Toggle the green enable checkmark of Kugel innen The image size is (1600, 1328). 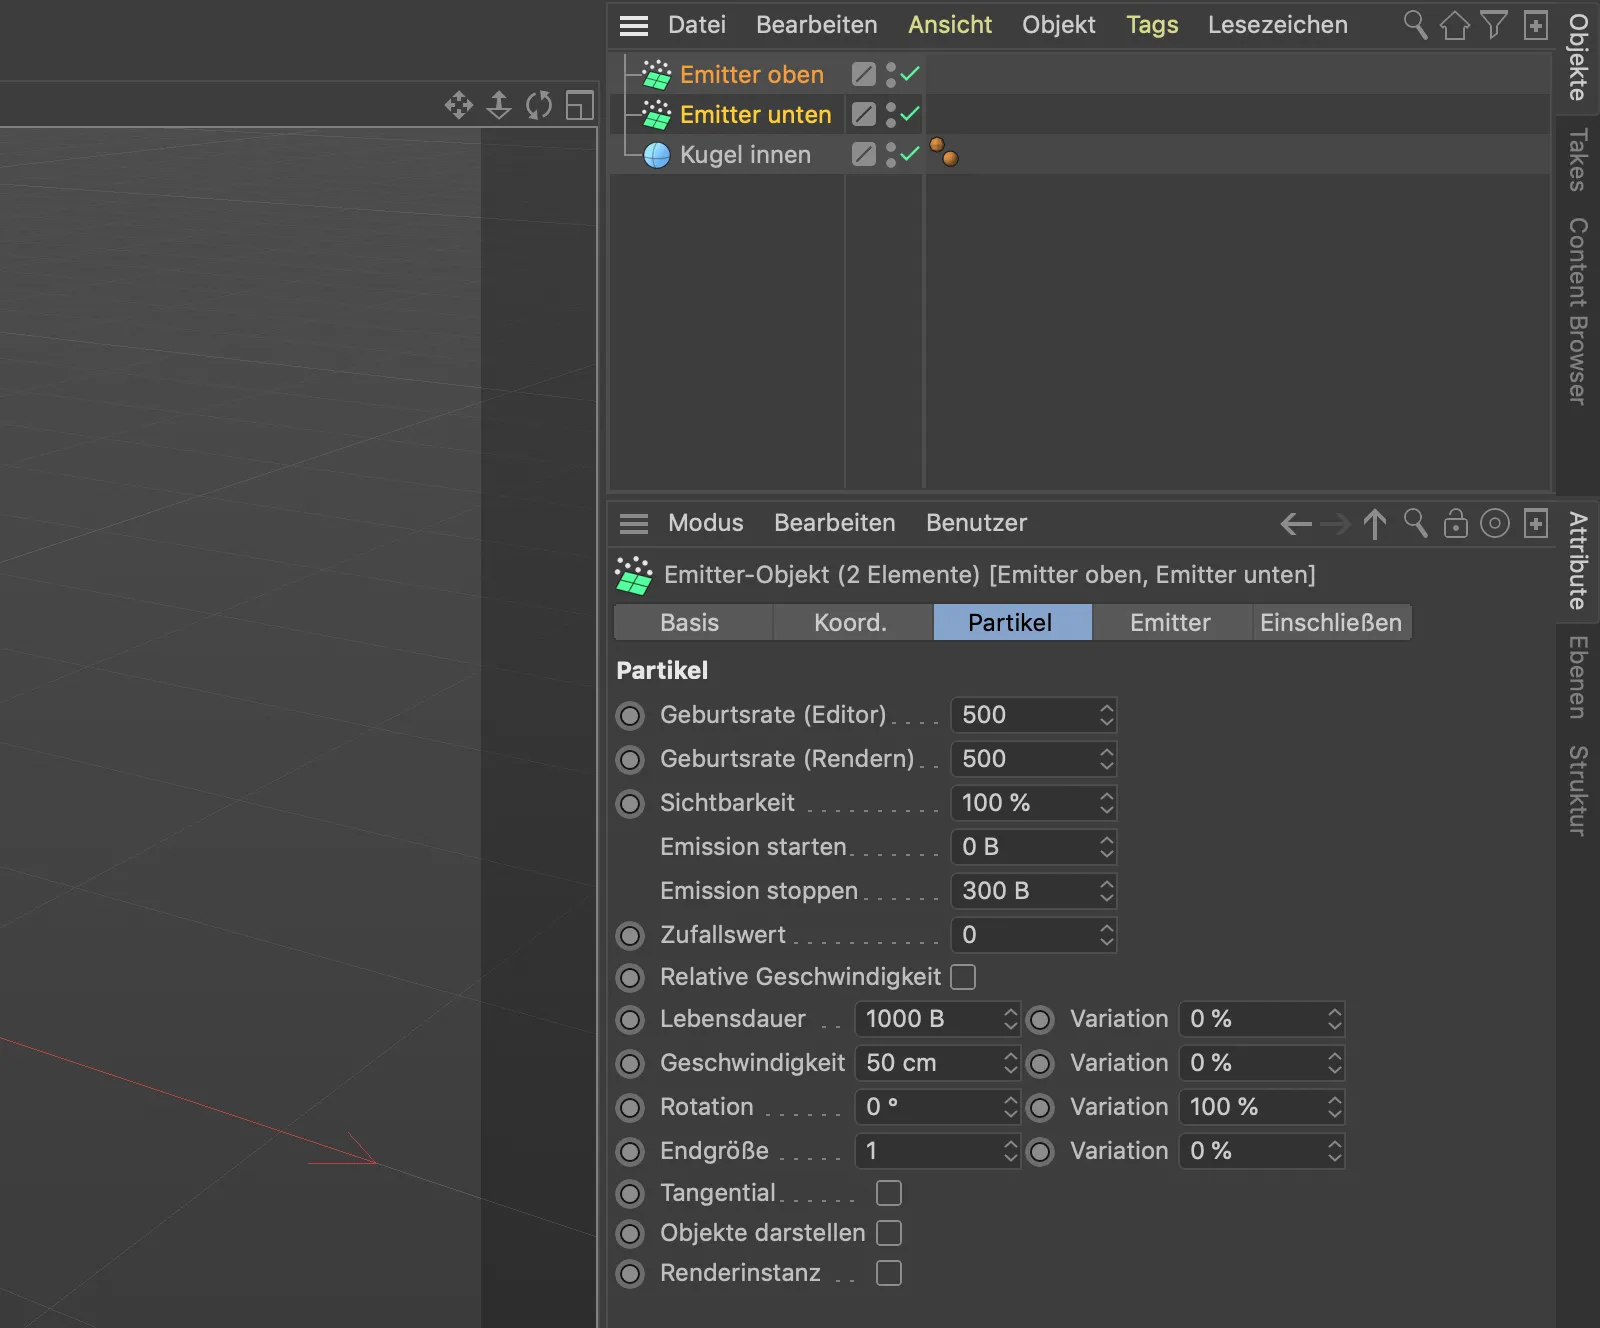[910, 153]
